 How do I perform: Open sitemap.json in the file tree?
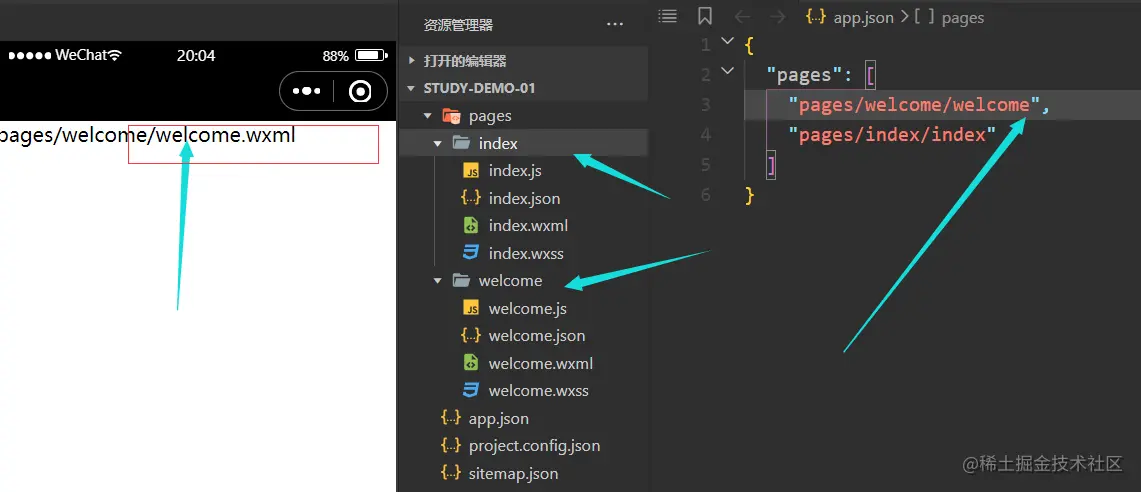click(513, 474)
